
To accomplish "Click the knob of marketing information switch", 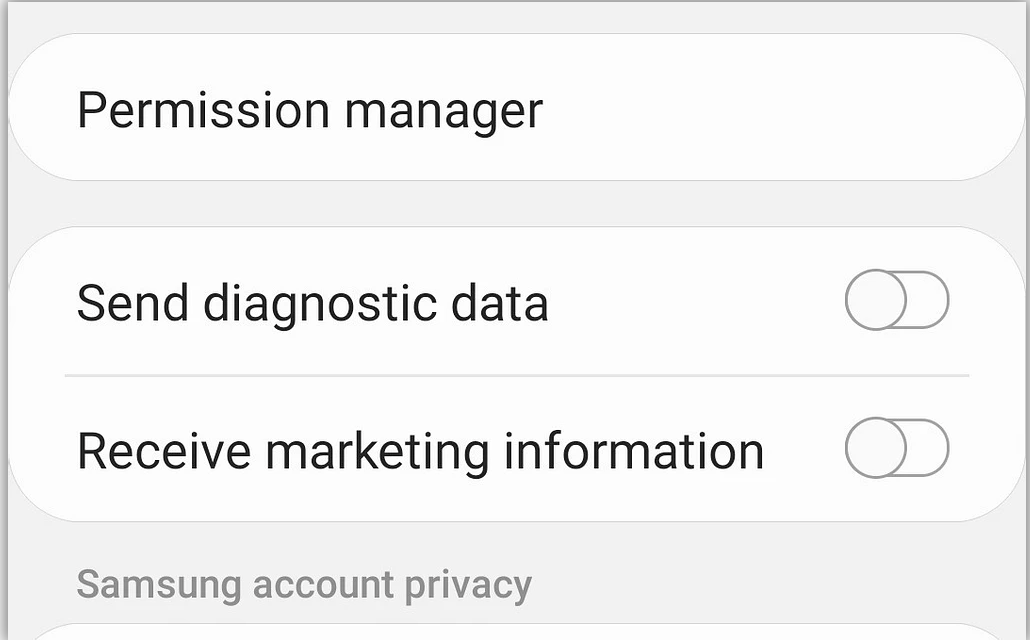I will (876, 447).
